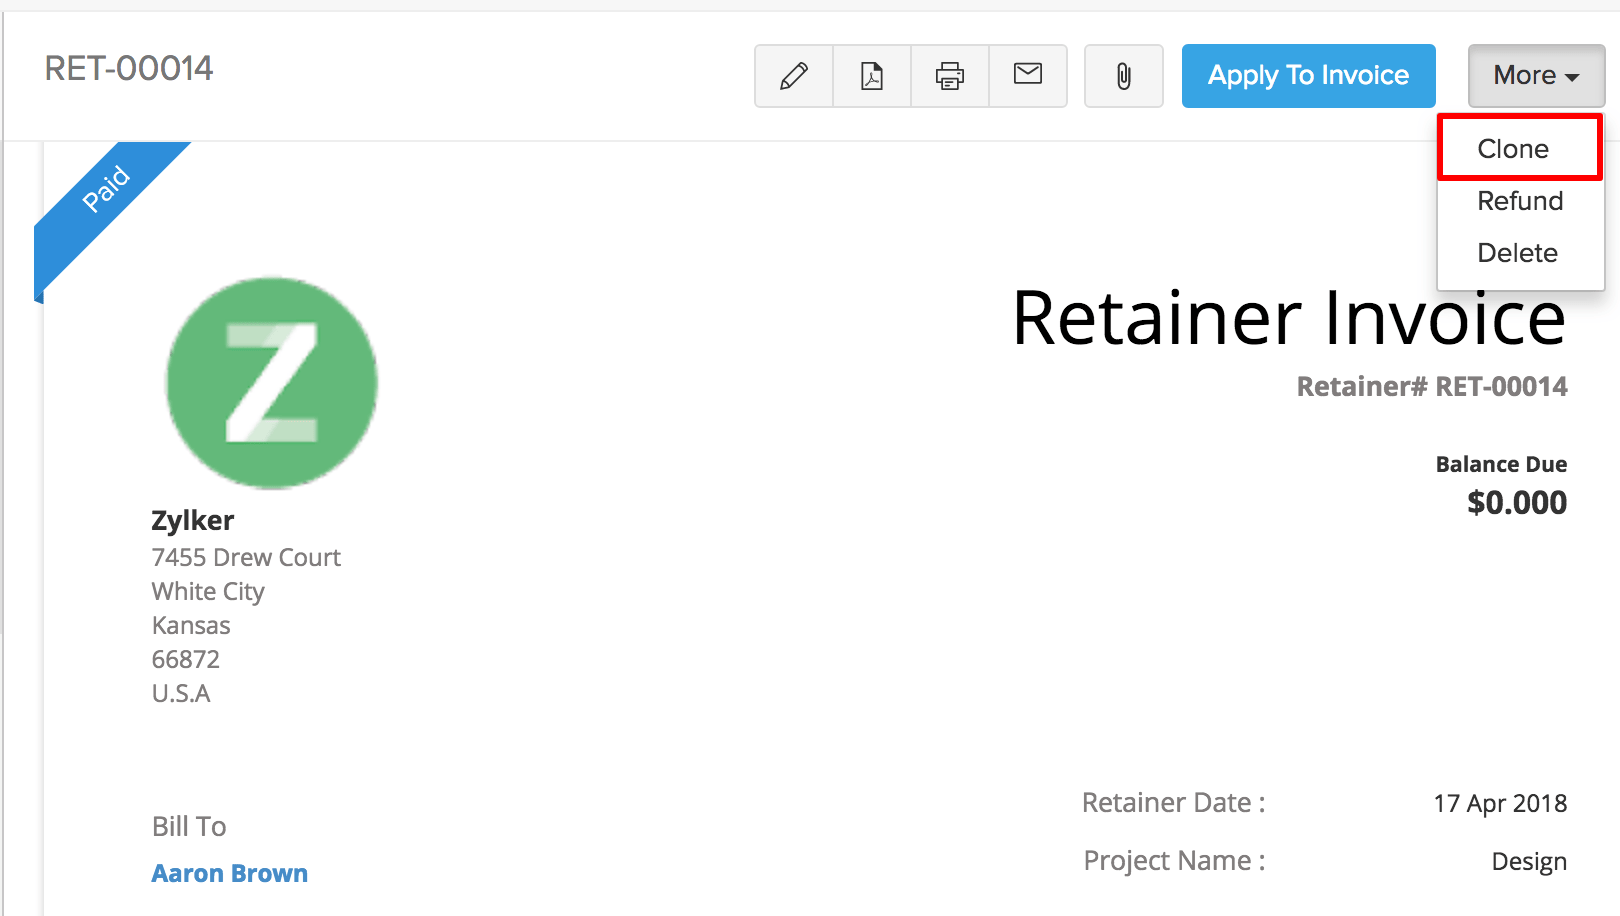Click the pencil edit icon
The width and height of the screenshot is (1620, 916).
pos(794,76)
